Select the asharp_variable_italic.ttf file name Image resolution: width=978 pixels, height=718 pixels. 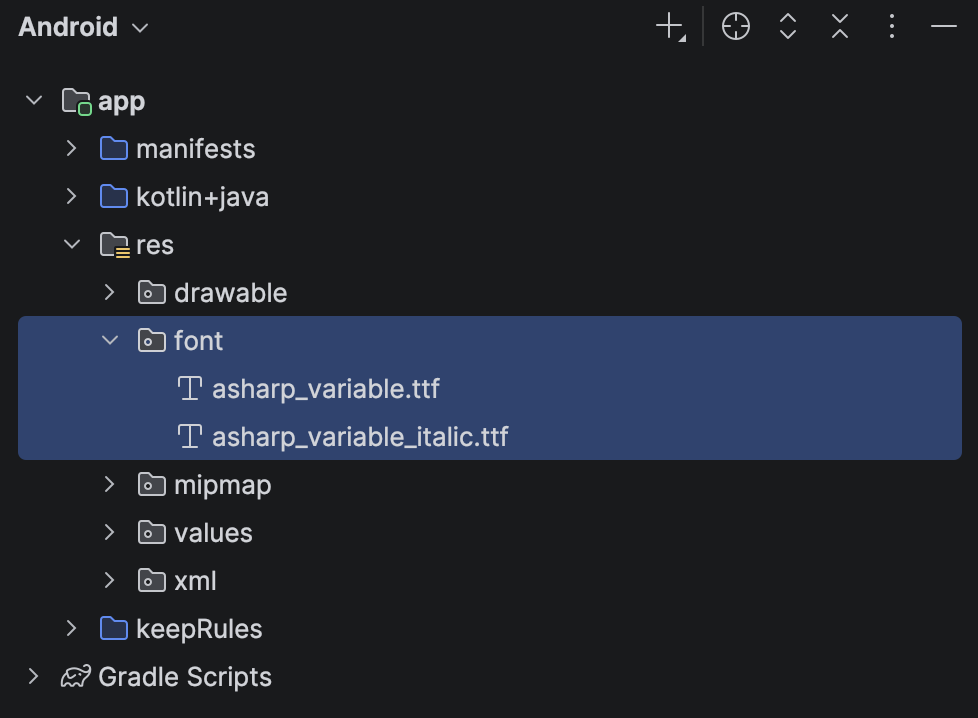(360, 437)
